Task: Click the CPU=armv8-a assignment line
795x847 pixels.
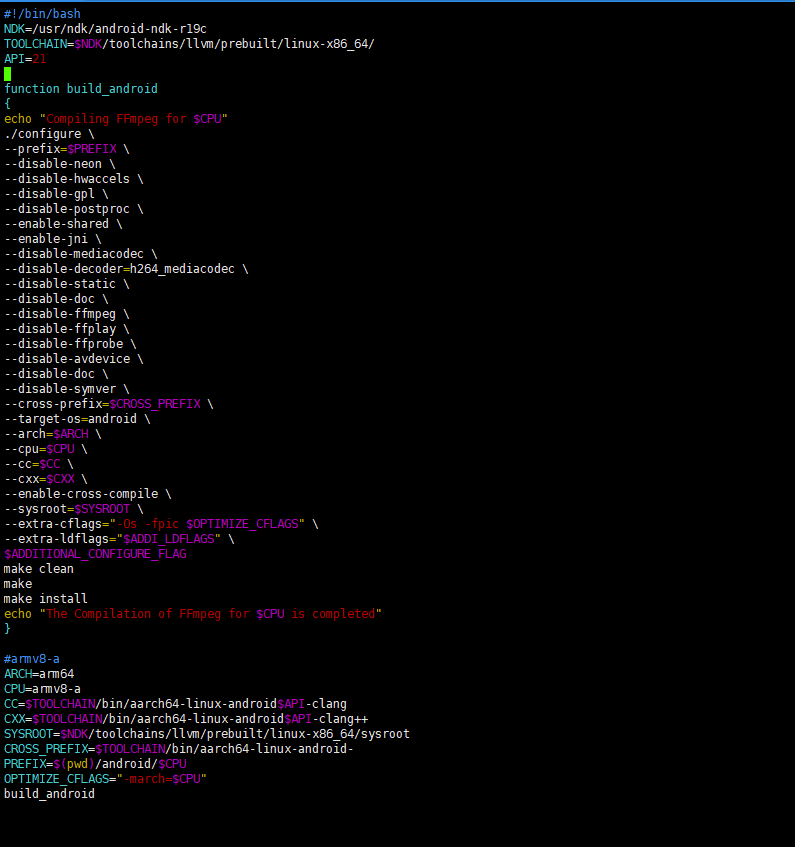Action: [x=42, y=689]
